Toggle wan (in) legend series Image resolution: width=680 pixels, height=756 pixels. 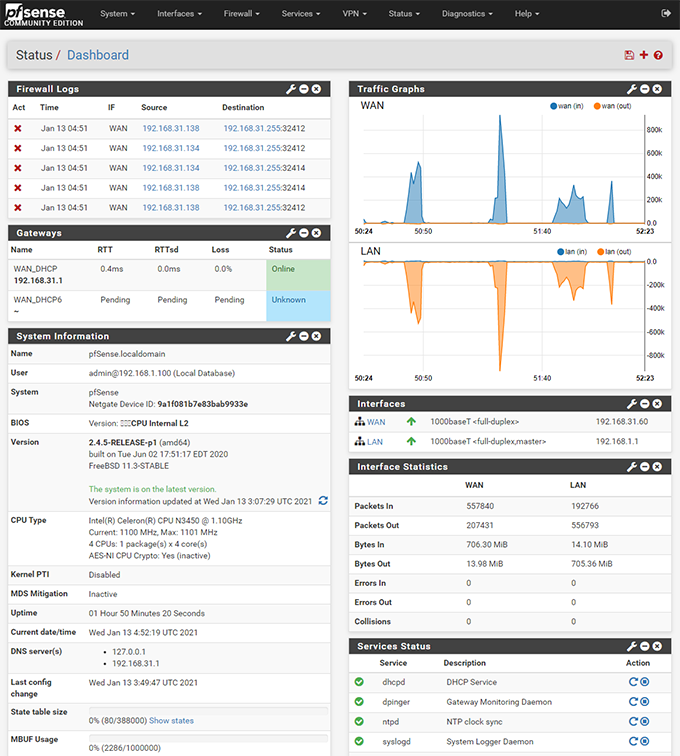click(x=567, y=106)
